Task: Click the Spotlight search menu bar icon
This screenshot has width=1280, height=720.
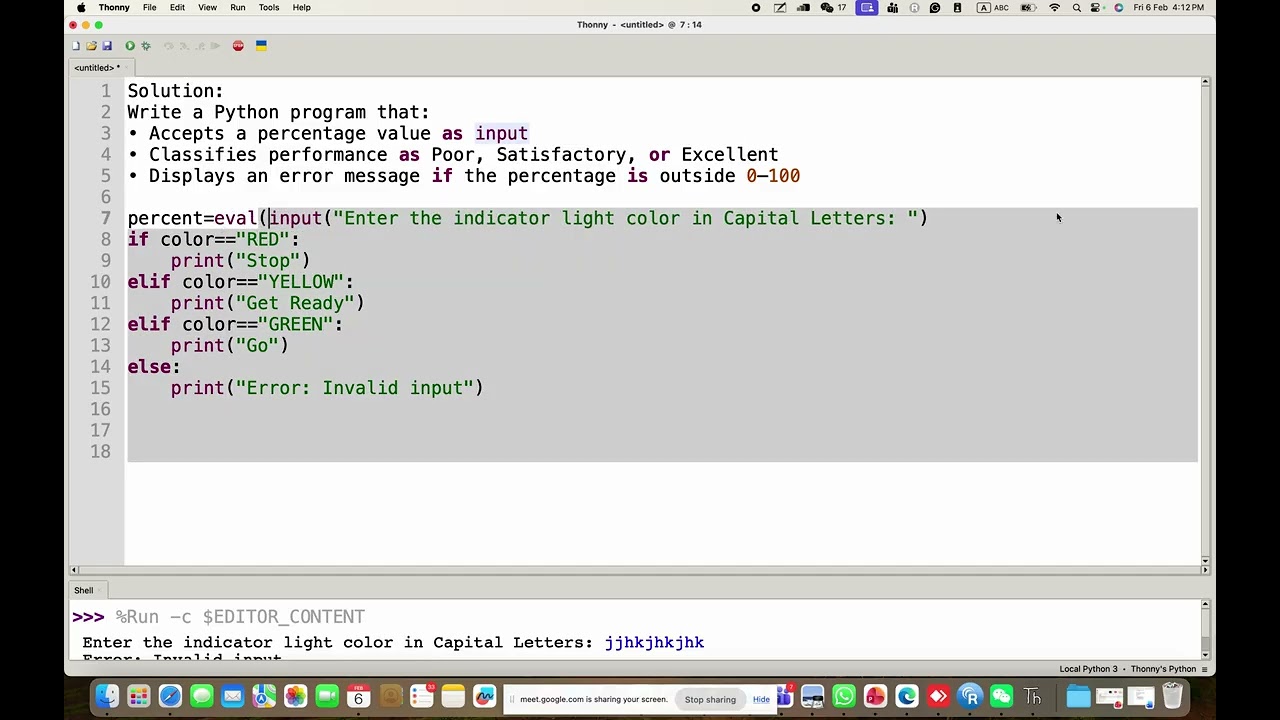Action: tap(1077, 7)
